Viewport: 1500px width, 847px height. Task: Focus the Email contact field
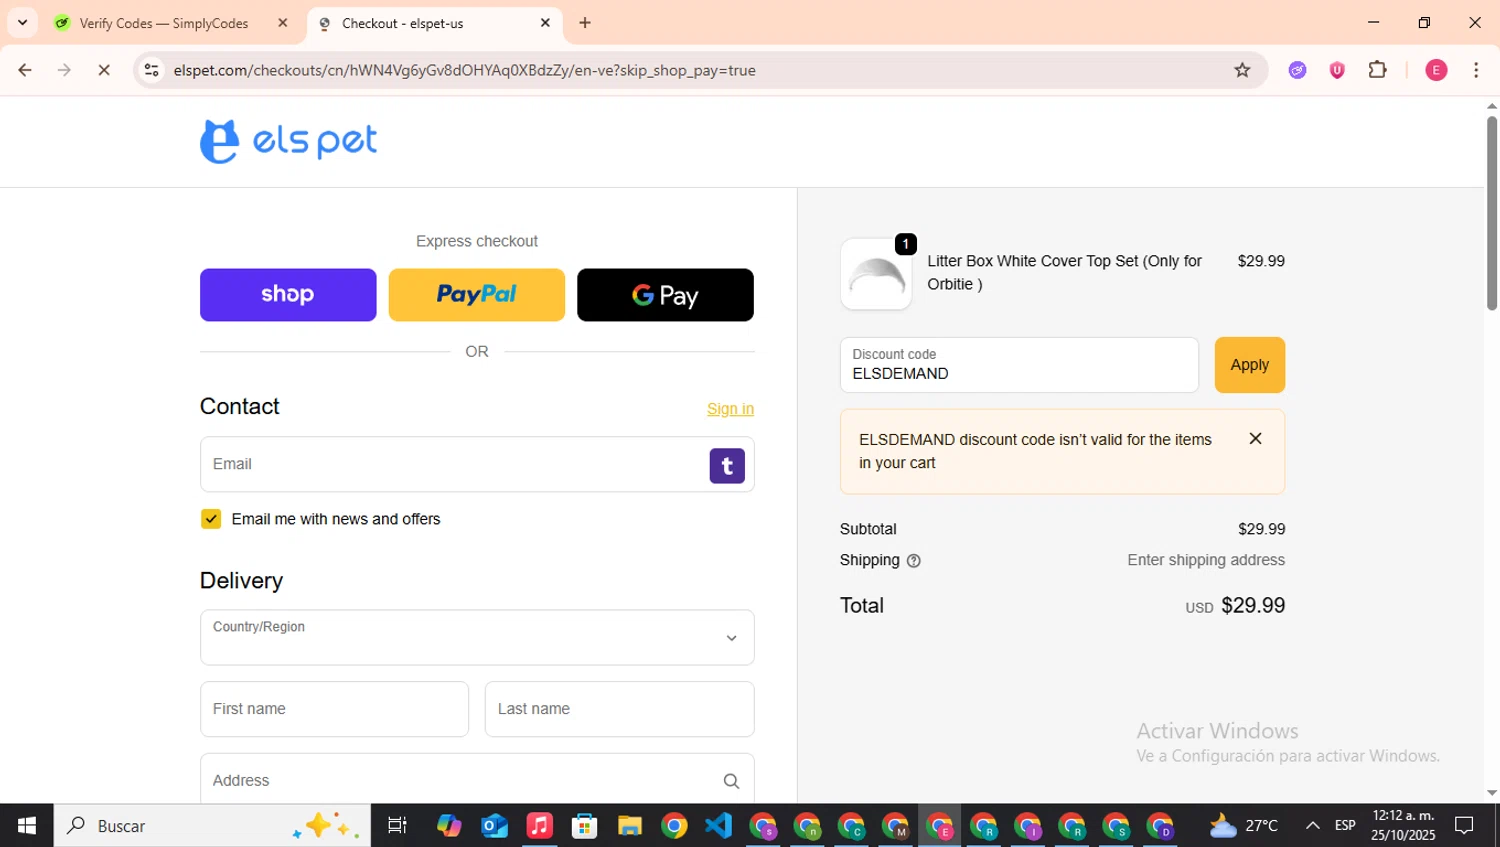[477, 464]
